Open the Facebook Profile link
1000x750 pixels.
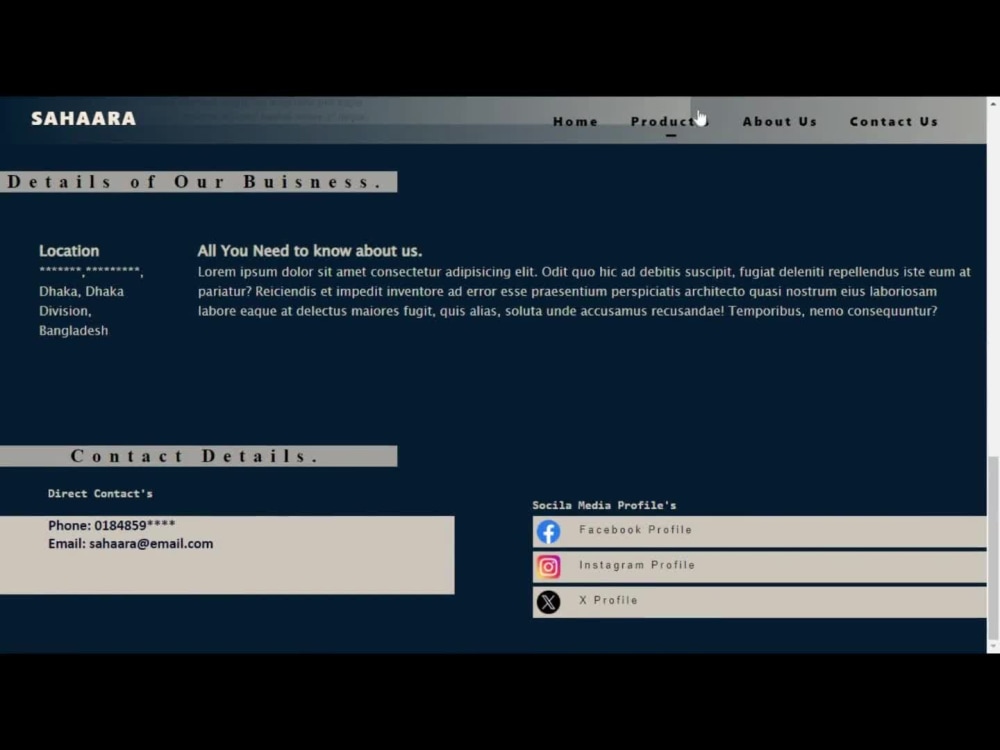[x=760, y=531]
